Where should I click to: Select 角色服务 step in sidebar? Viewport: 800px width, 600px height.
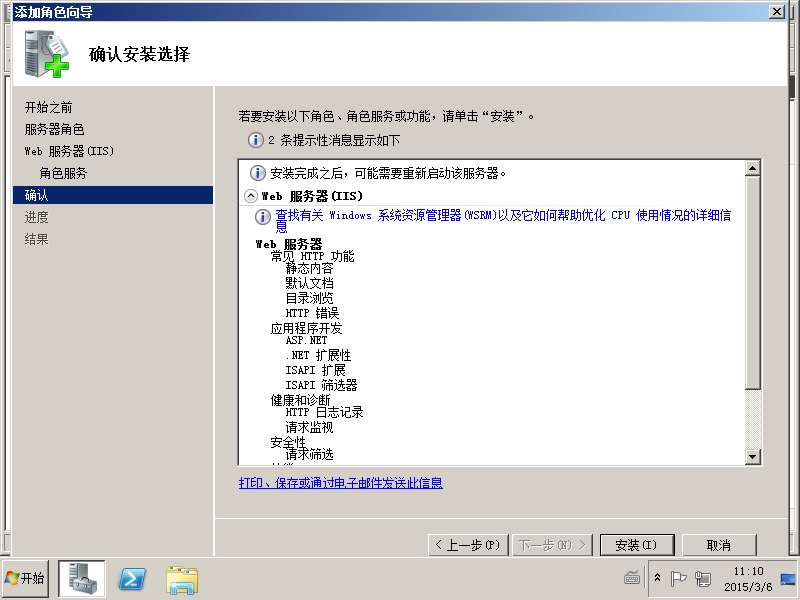click(x=63, y=173)
